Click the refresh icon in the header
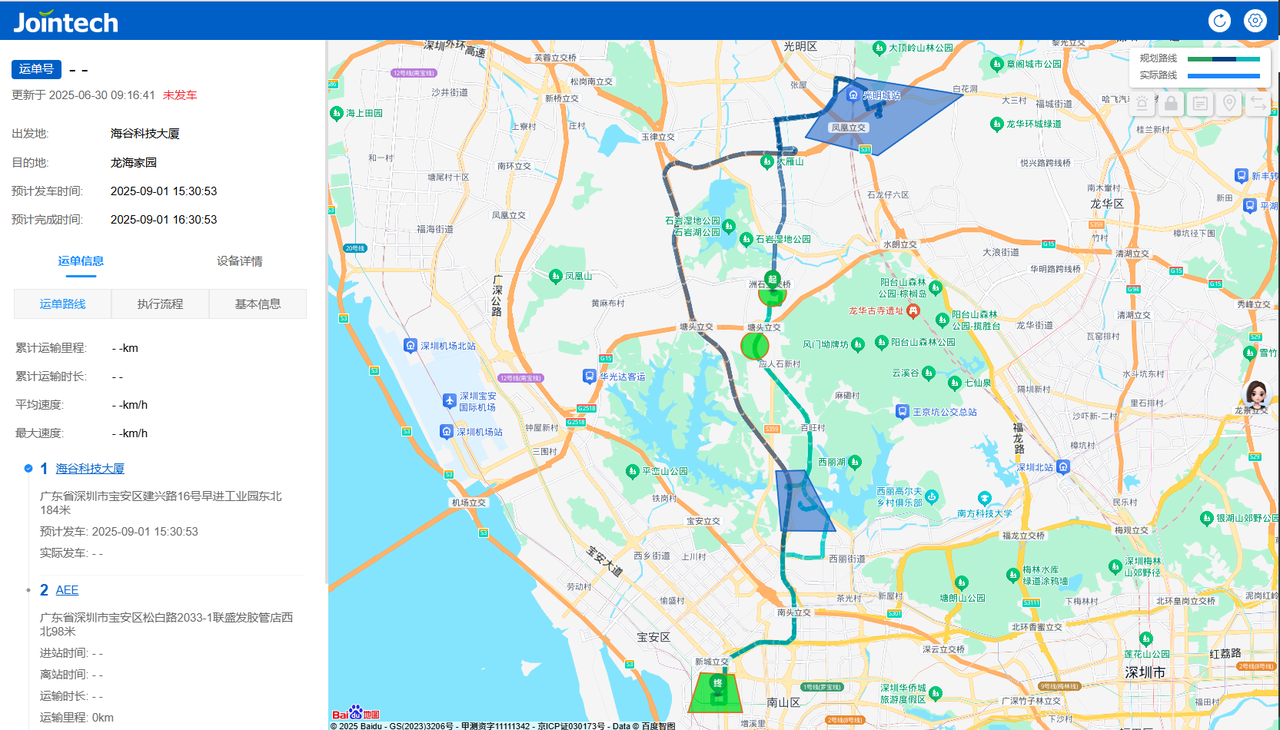Viewport: 1280px width, 730px height. [1219, 20]
